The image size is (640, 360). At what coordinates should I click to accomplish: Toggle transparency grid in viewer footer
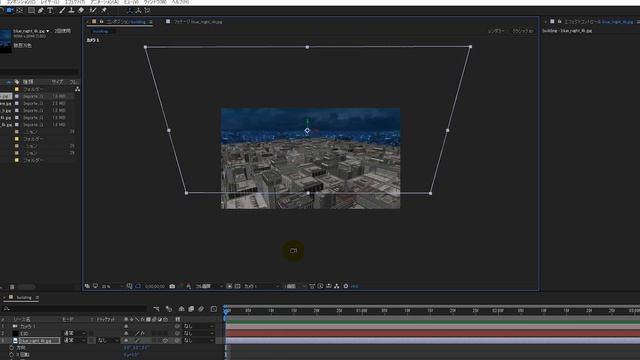pyautogui.click(x=238, y=286)
